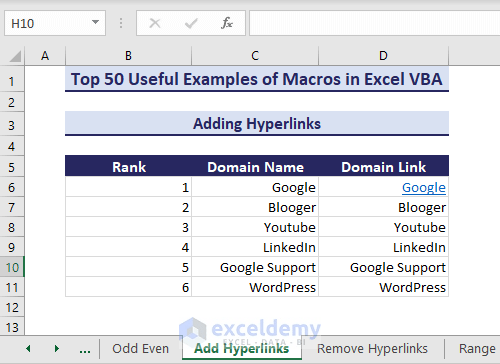Select row 8 header
This screenshot has width=500, height=364.
(x=12, y=227)
